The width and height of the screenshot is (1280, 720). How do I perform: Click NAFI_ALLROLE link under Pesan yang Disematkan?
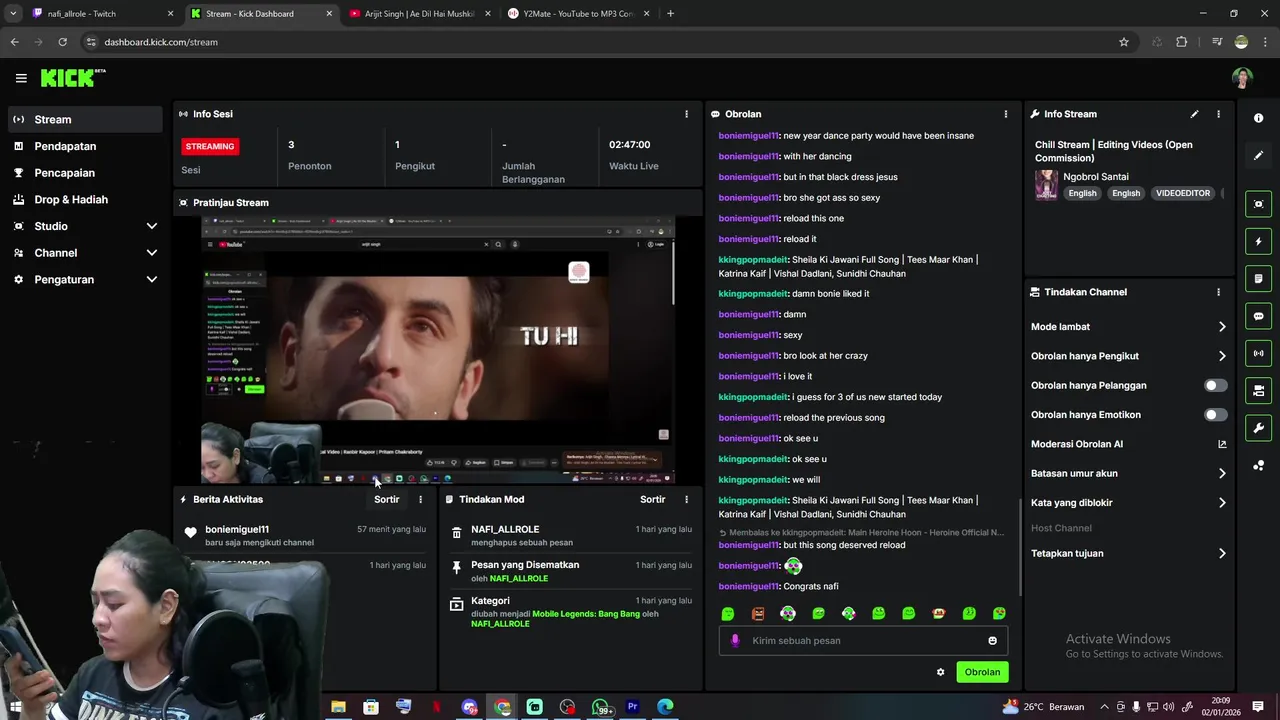click(x=519, y=578)
